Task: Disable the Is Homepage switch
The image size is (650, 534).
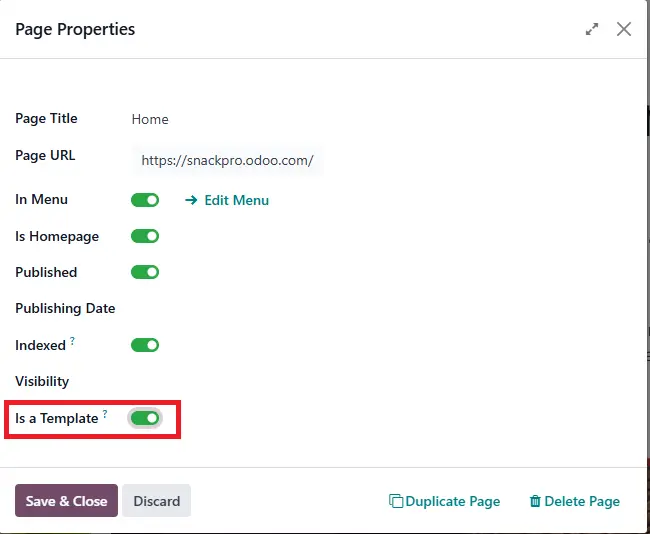Action: coord(145,236)
